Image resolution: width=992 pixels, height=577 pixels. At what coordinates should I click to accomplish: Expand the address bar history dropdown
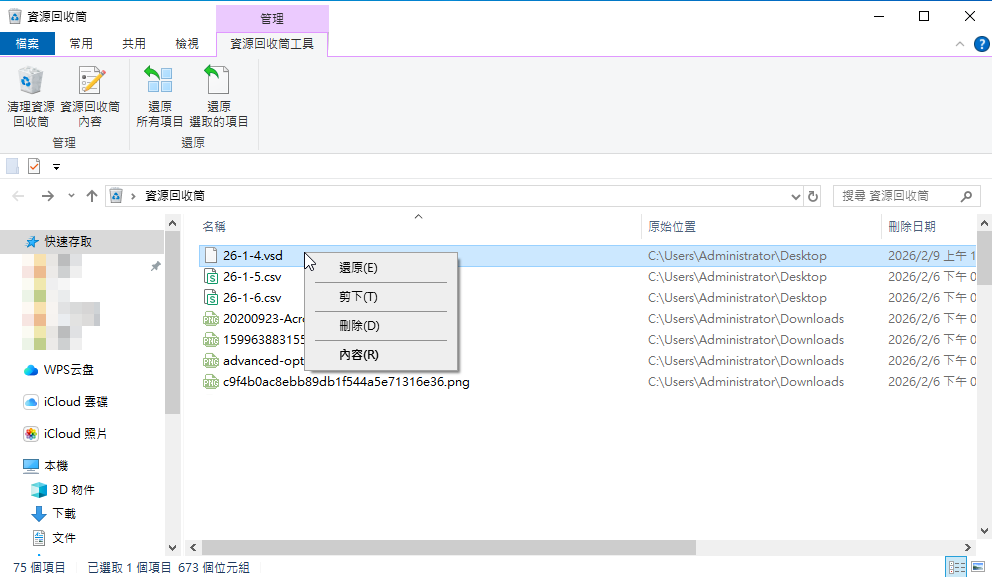point(796,196)
